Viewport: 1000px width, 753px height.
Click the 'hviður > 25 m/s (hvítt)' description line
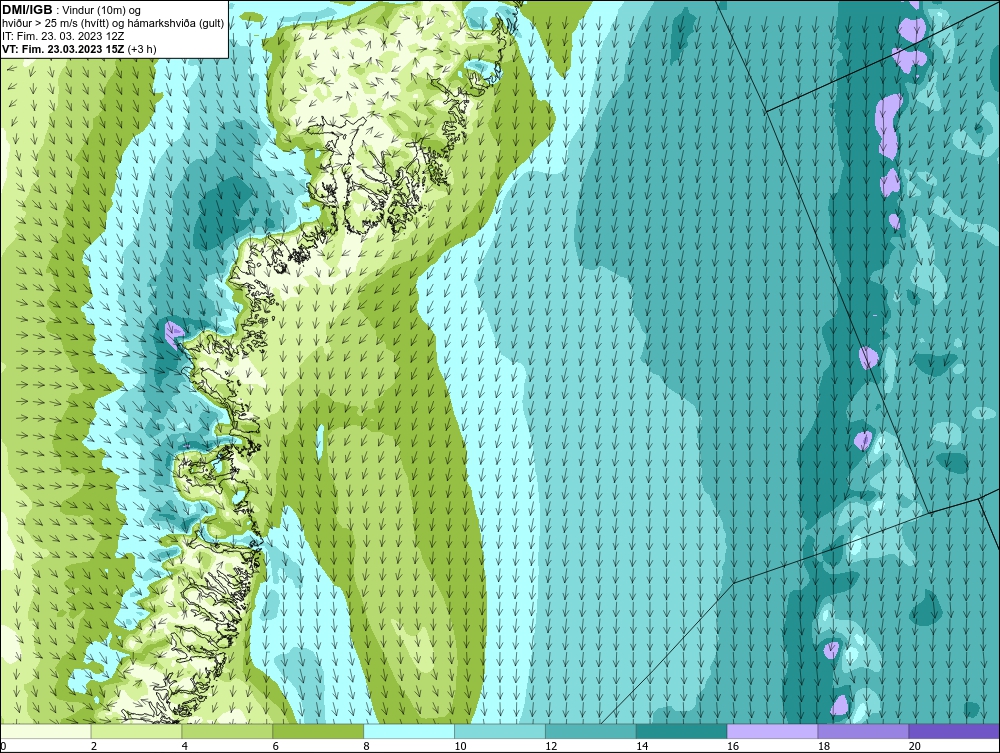coord(113,24)
